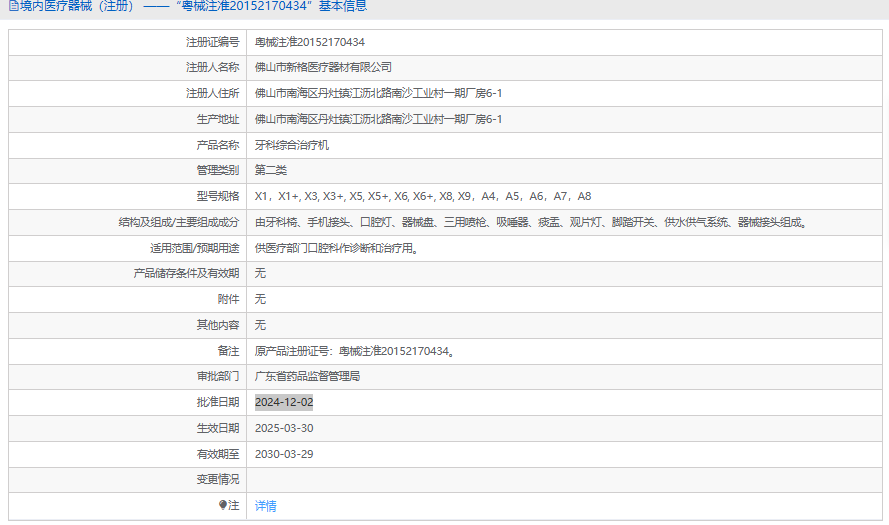Click the bulb icon beside 注
The width and height of the screenshot is (889, 525).
click(223, 505)
